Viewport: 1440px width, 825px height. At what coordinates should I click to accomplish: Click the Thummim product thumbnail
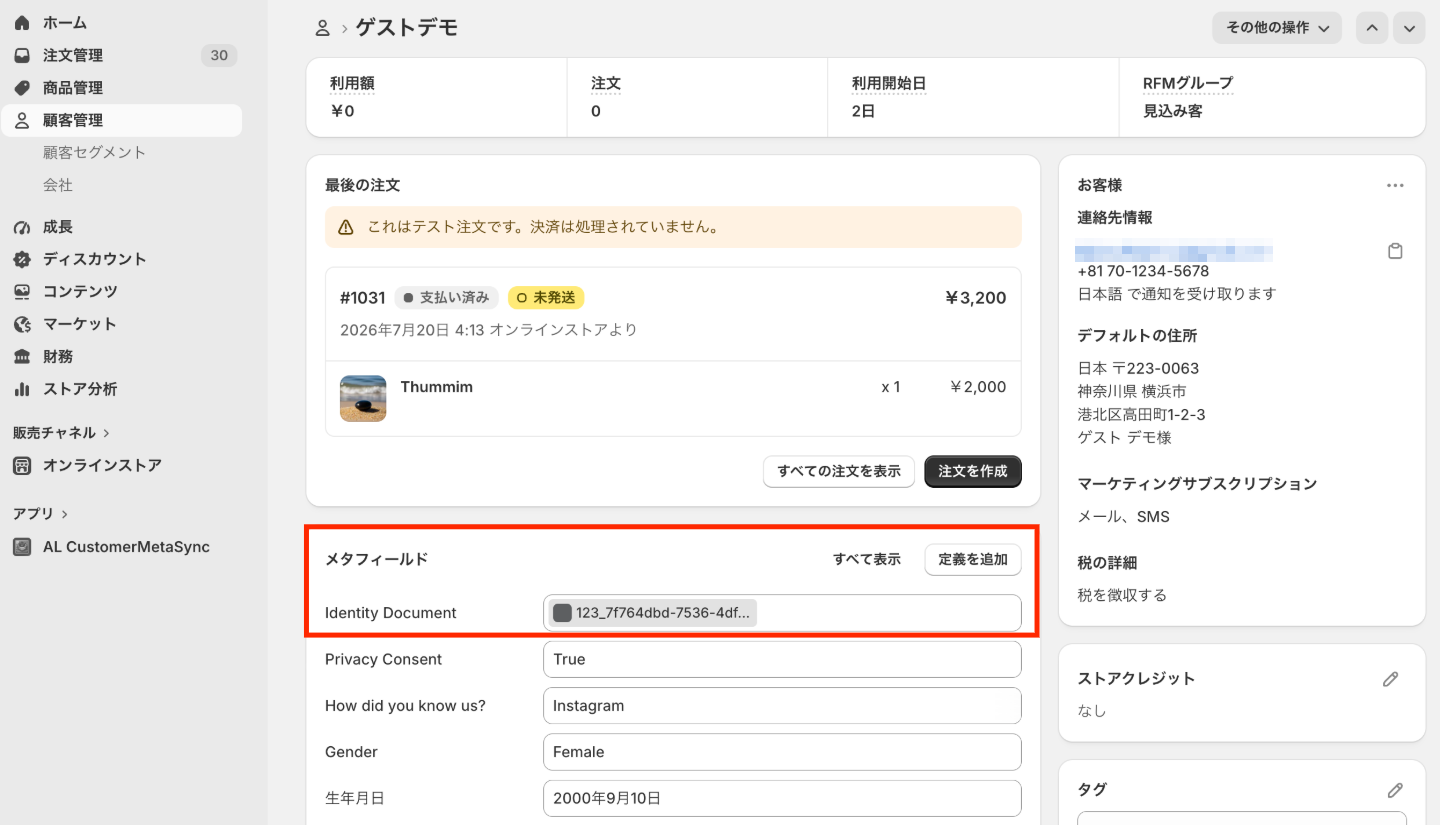[x=363, y=398]
